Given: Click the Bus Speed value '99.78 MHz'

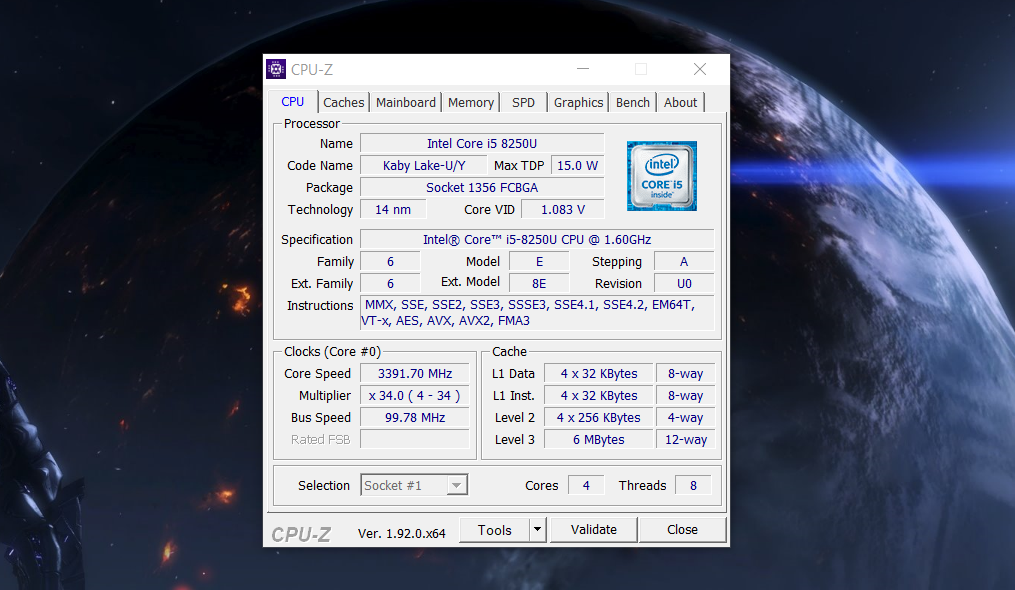Looking at the screenshot, I should pos(414,417).
